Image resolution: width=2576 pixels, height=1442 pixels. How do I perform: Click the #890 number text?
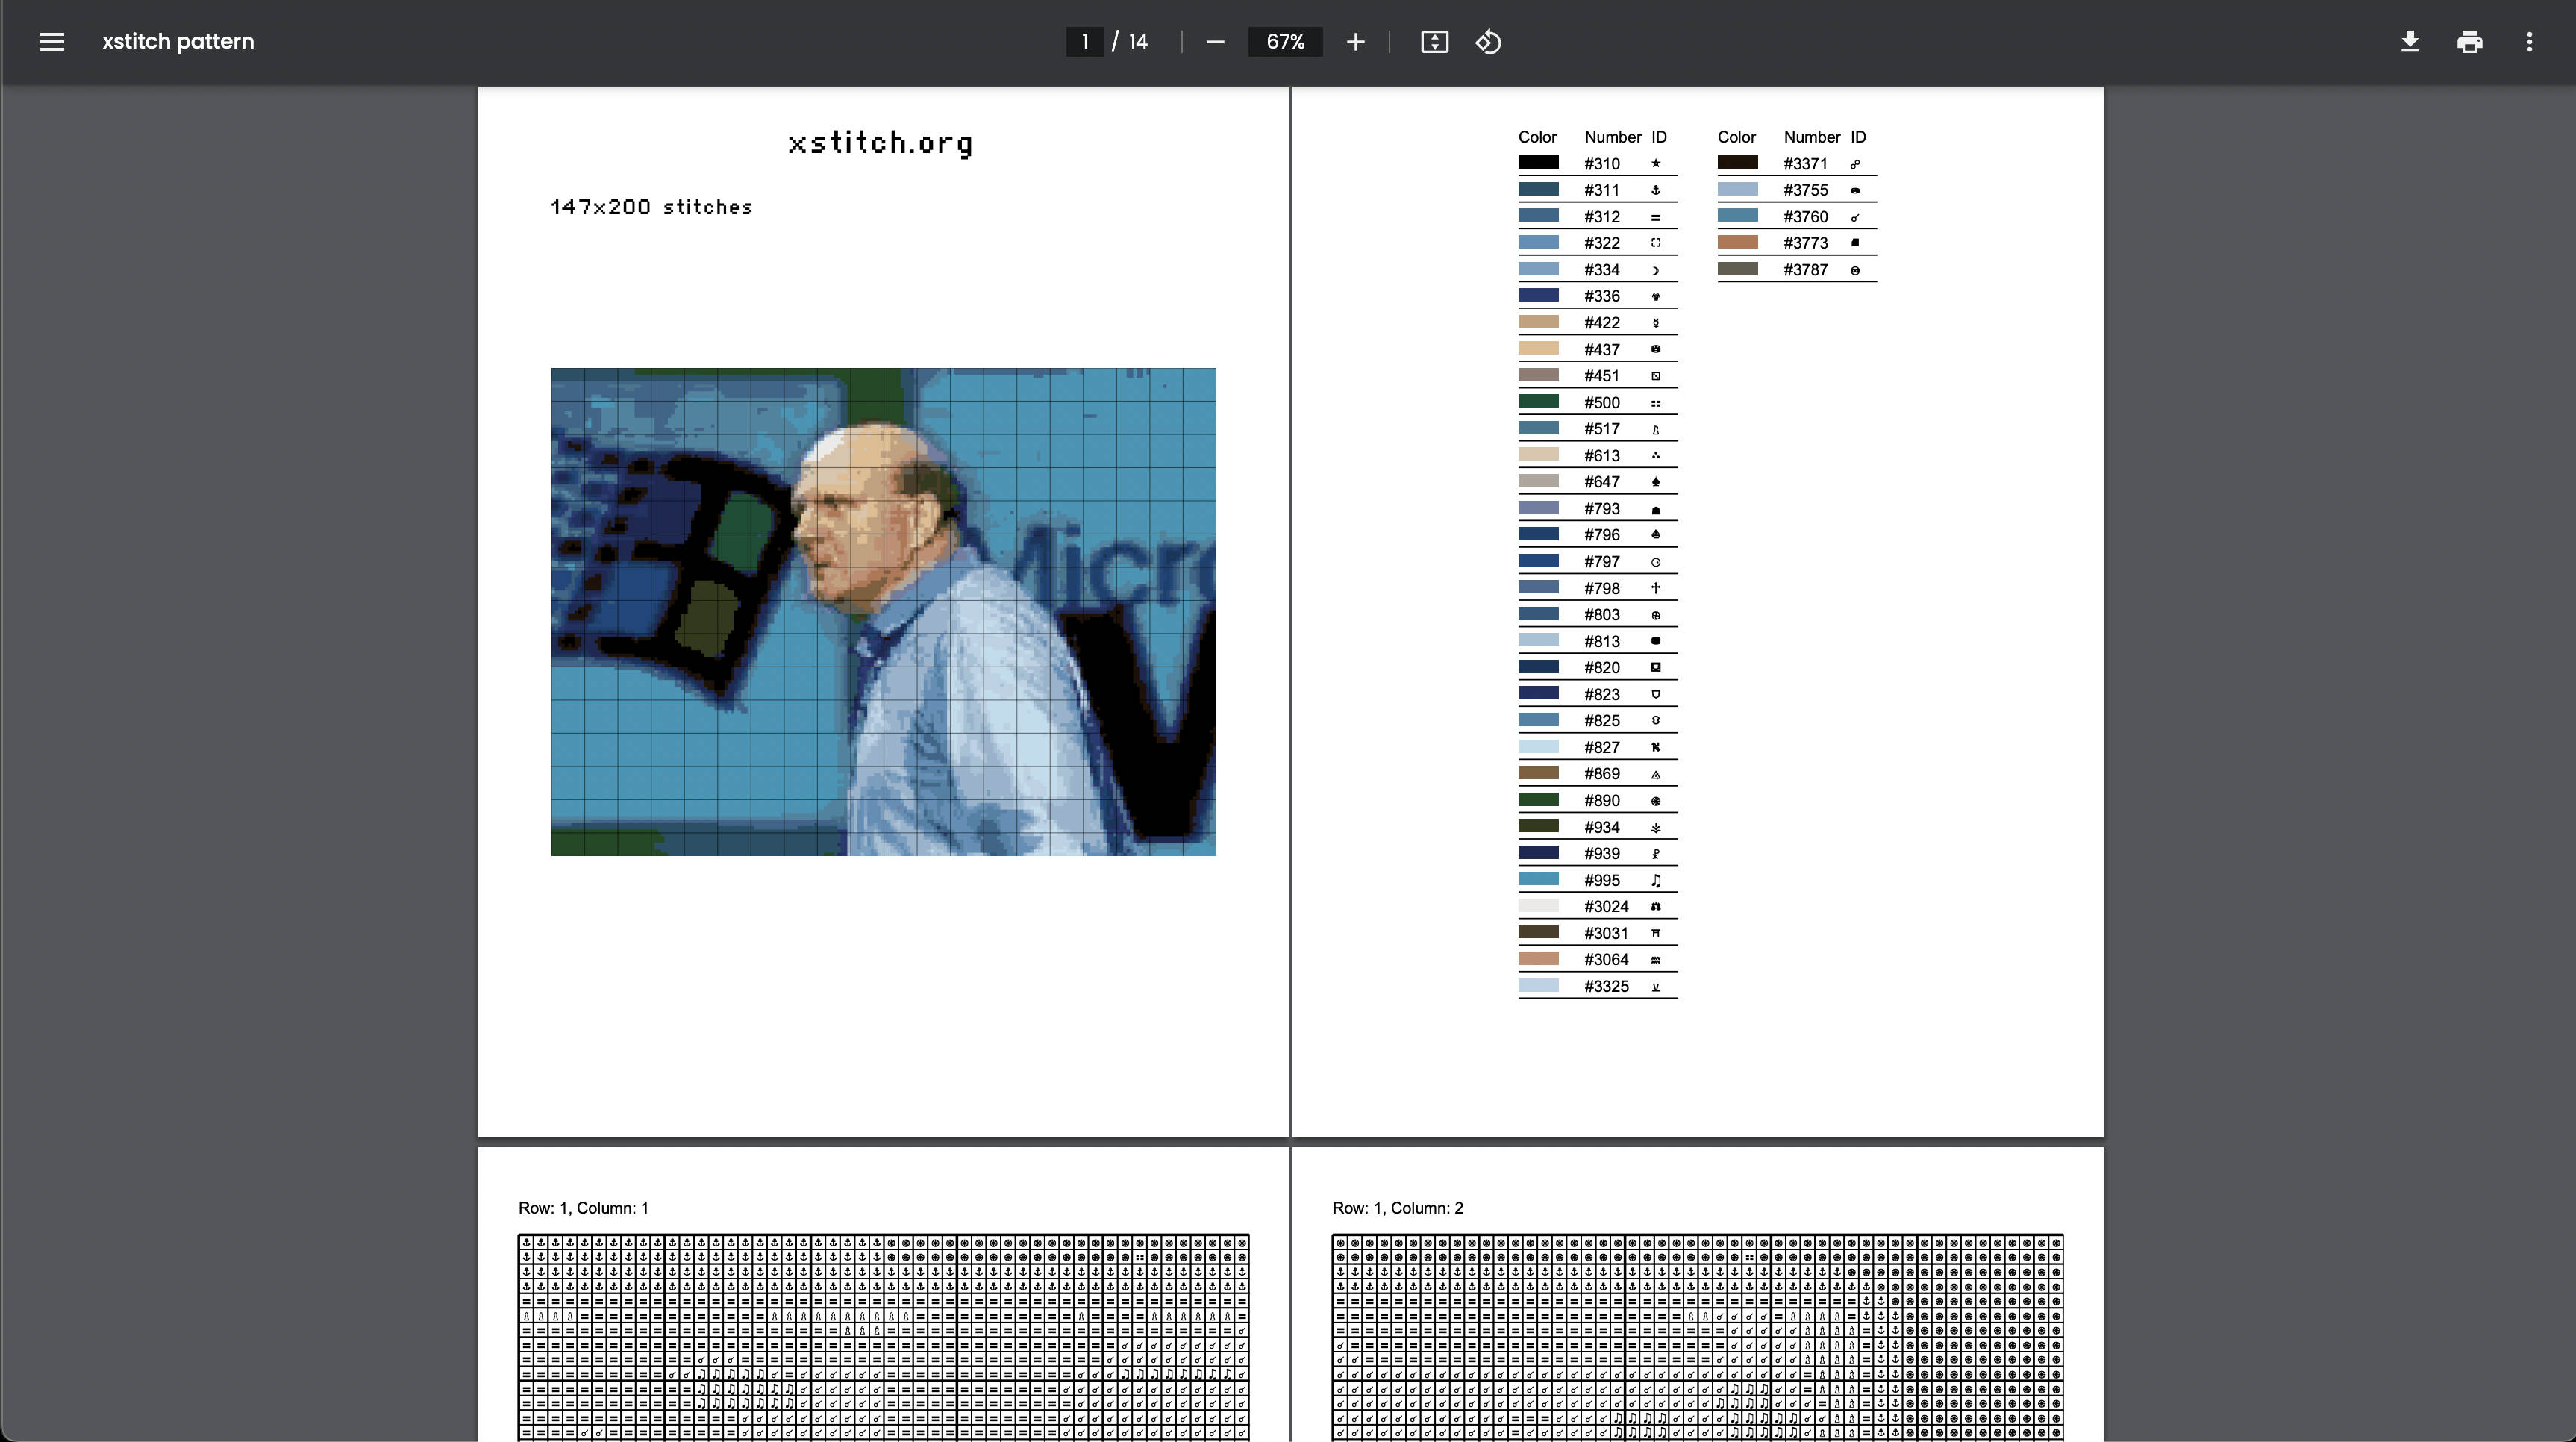pos(1602,800)
